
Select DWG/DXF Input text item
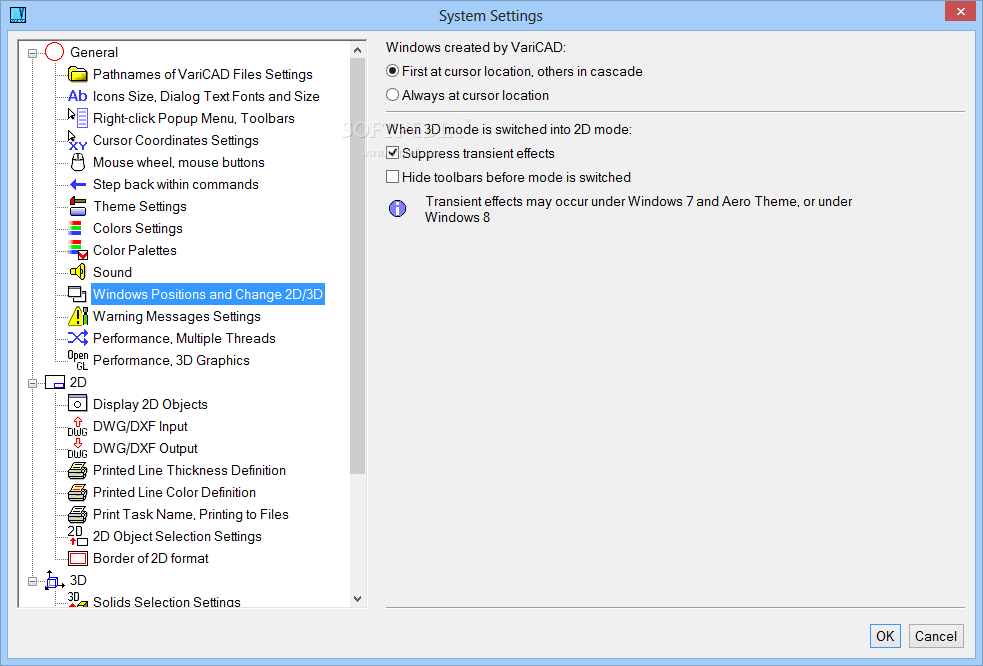(x=140, y=426)
